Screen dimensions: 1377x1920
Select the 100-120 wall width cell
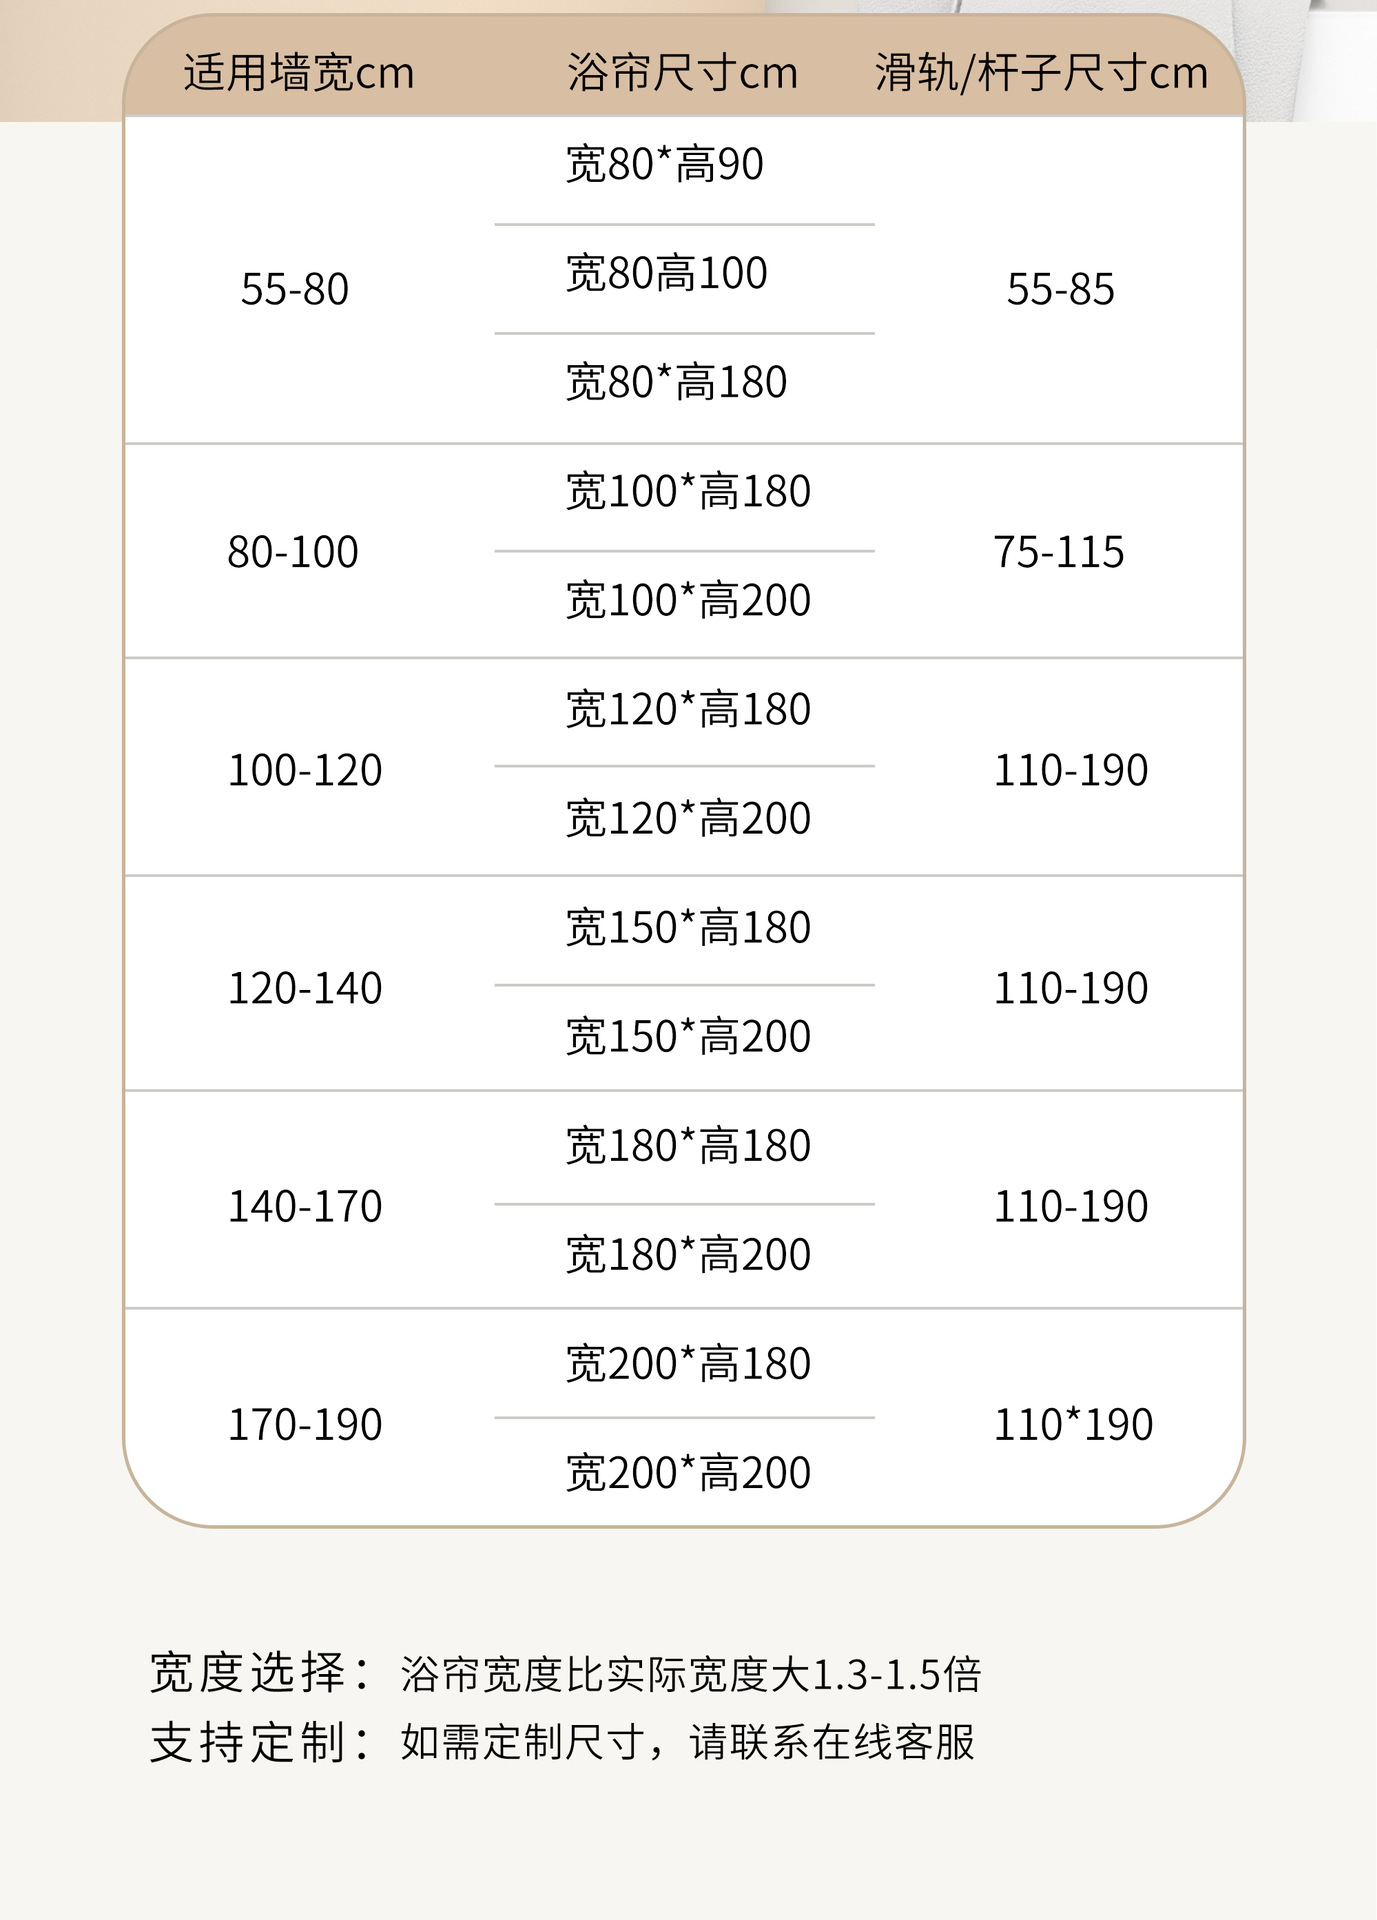(305, 771)
